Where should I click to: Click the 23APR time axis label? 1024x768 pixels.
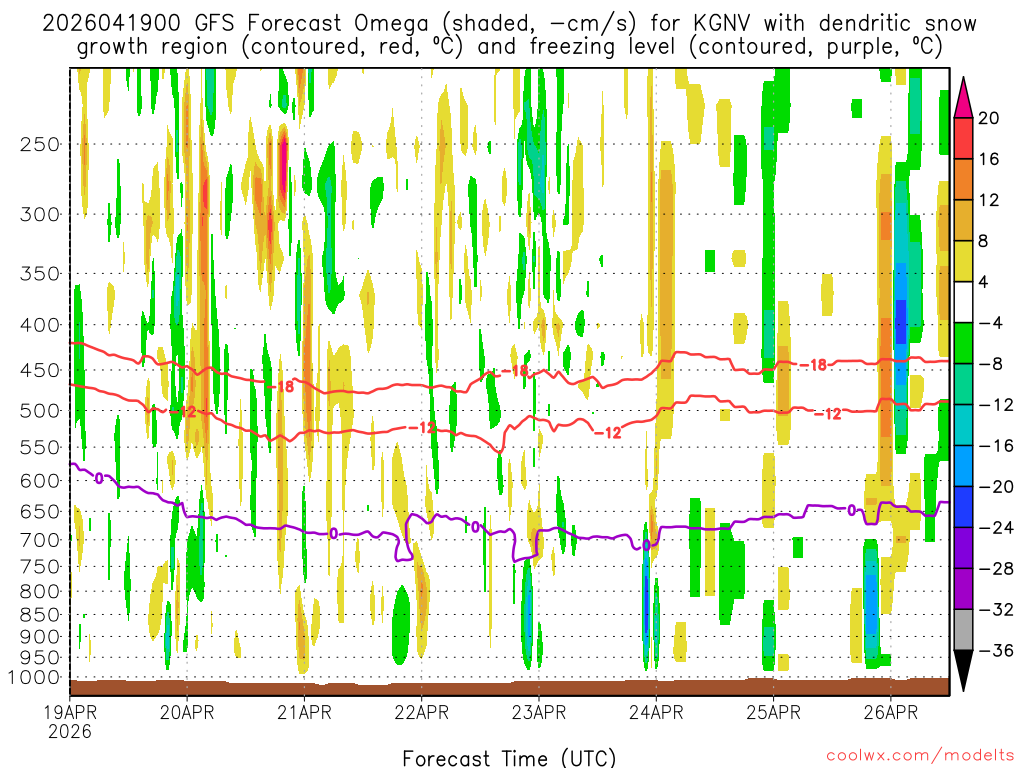(539, 712)
